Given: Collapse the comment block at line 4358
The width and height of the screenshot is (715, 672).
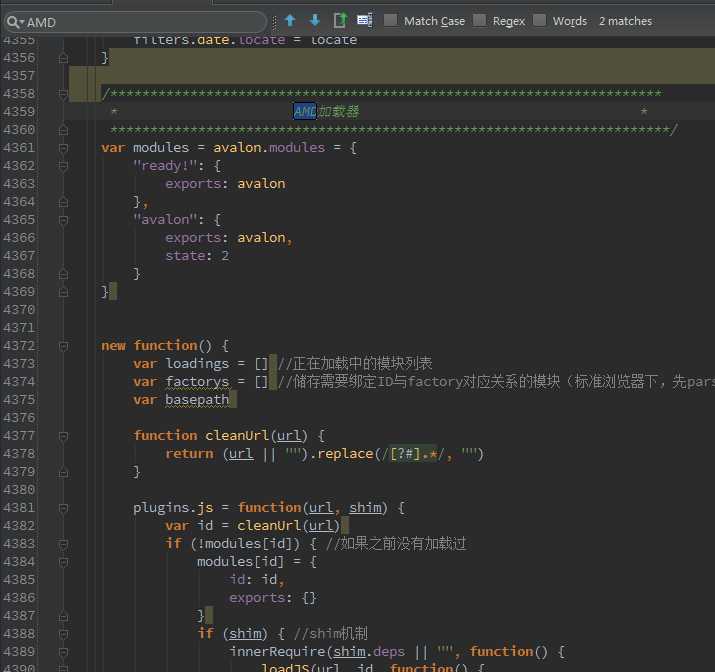Looking at the screenshot, I should (x=63, y=94).
